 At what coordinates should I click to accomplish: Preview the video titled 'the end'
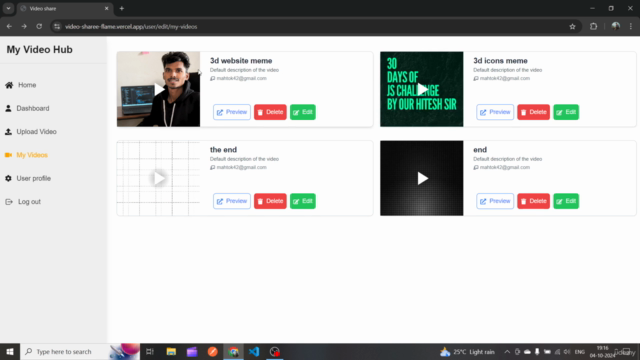point(231,201)
